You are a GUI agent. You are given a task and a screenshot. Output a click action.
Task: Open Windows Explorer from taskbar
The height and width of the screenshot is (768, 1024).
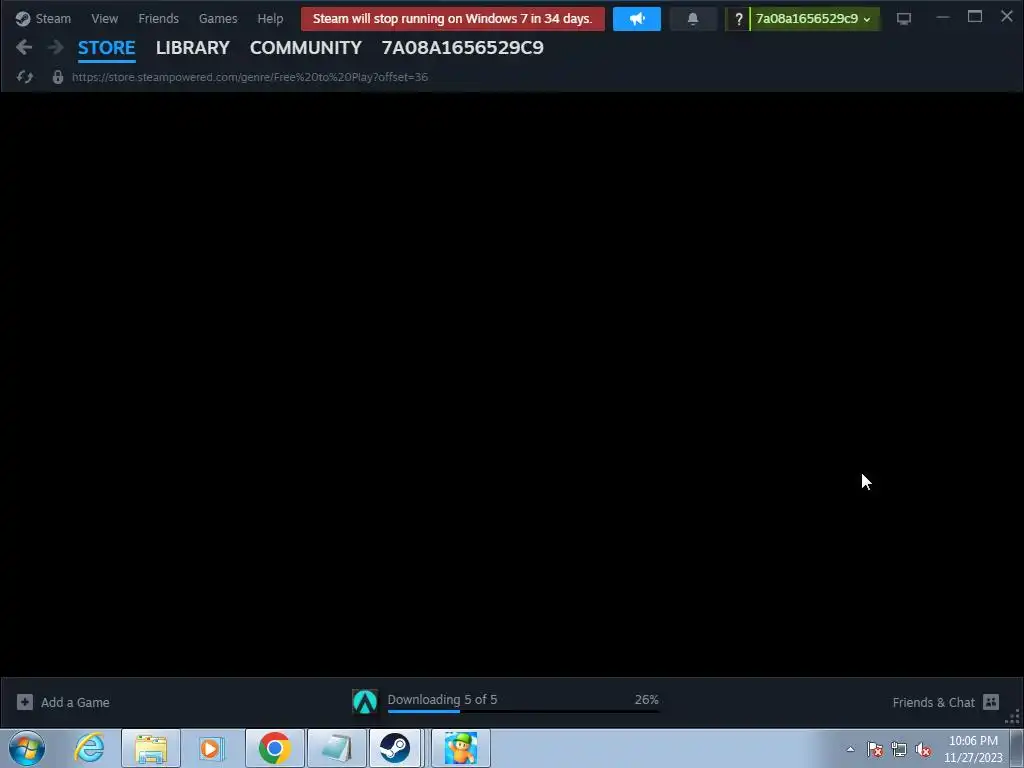[x=151, y=748]
